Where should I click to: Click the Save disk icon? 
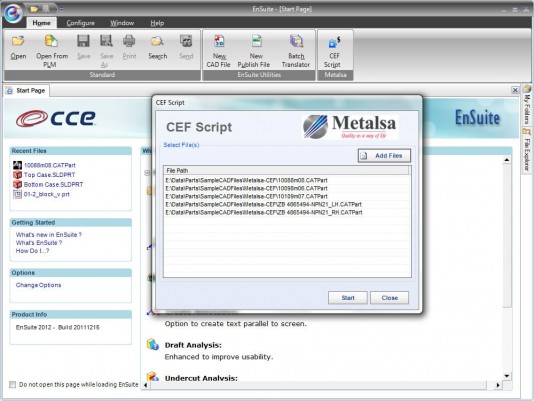[83, 41]
